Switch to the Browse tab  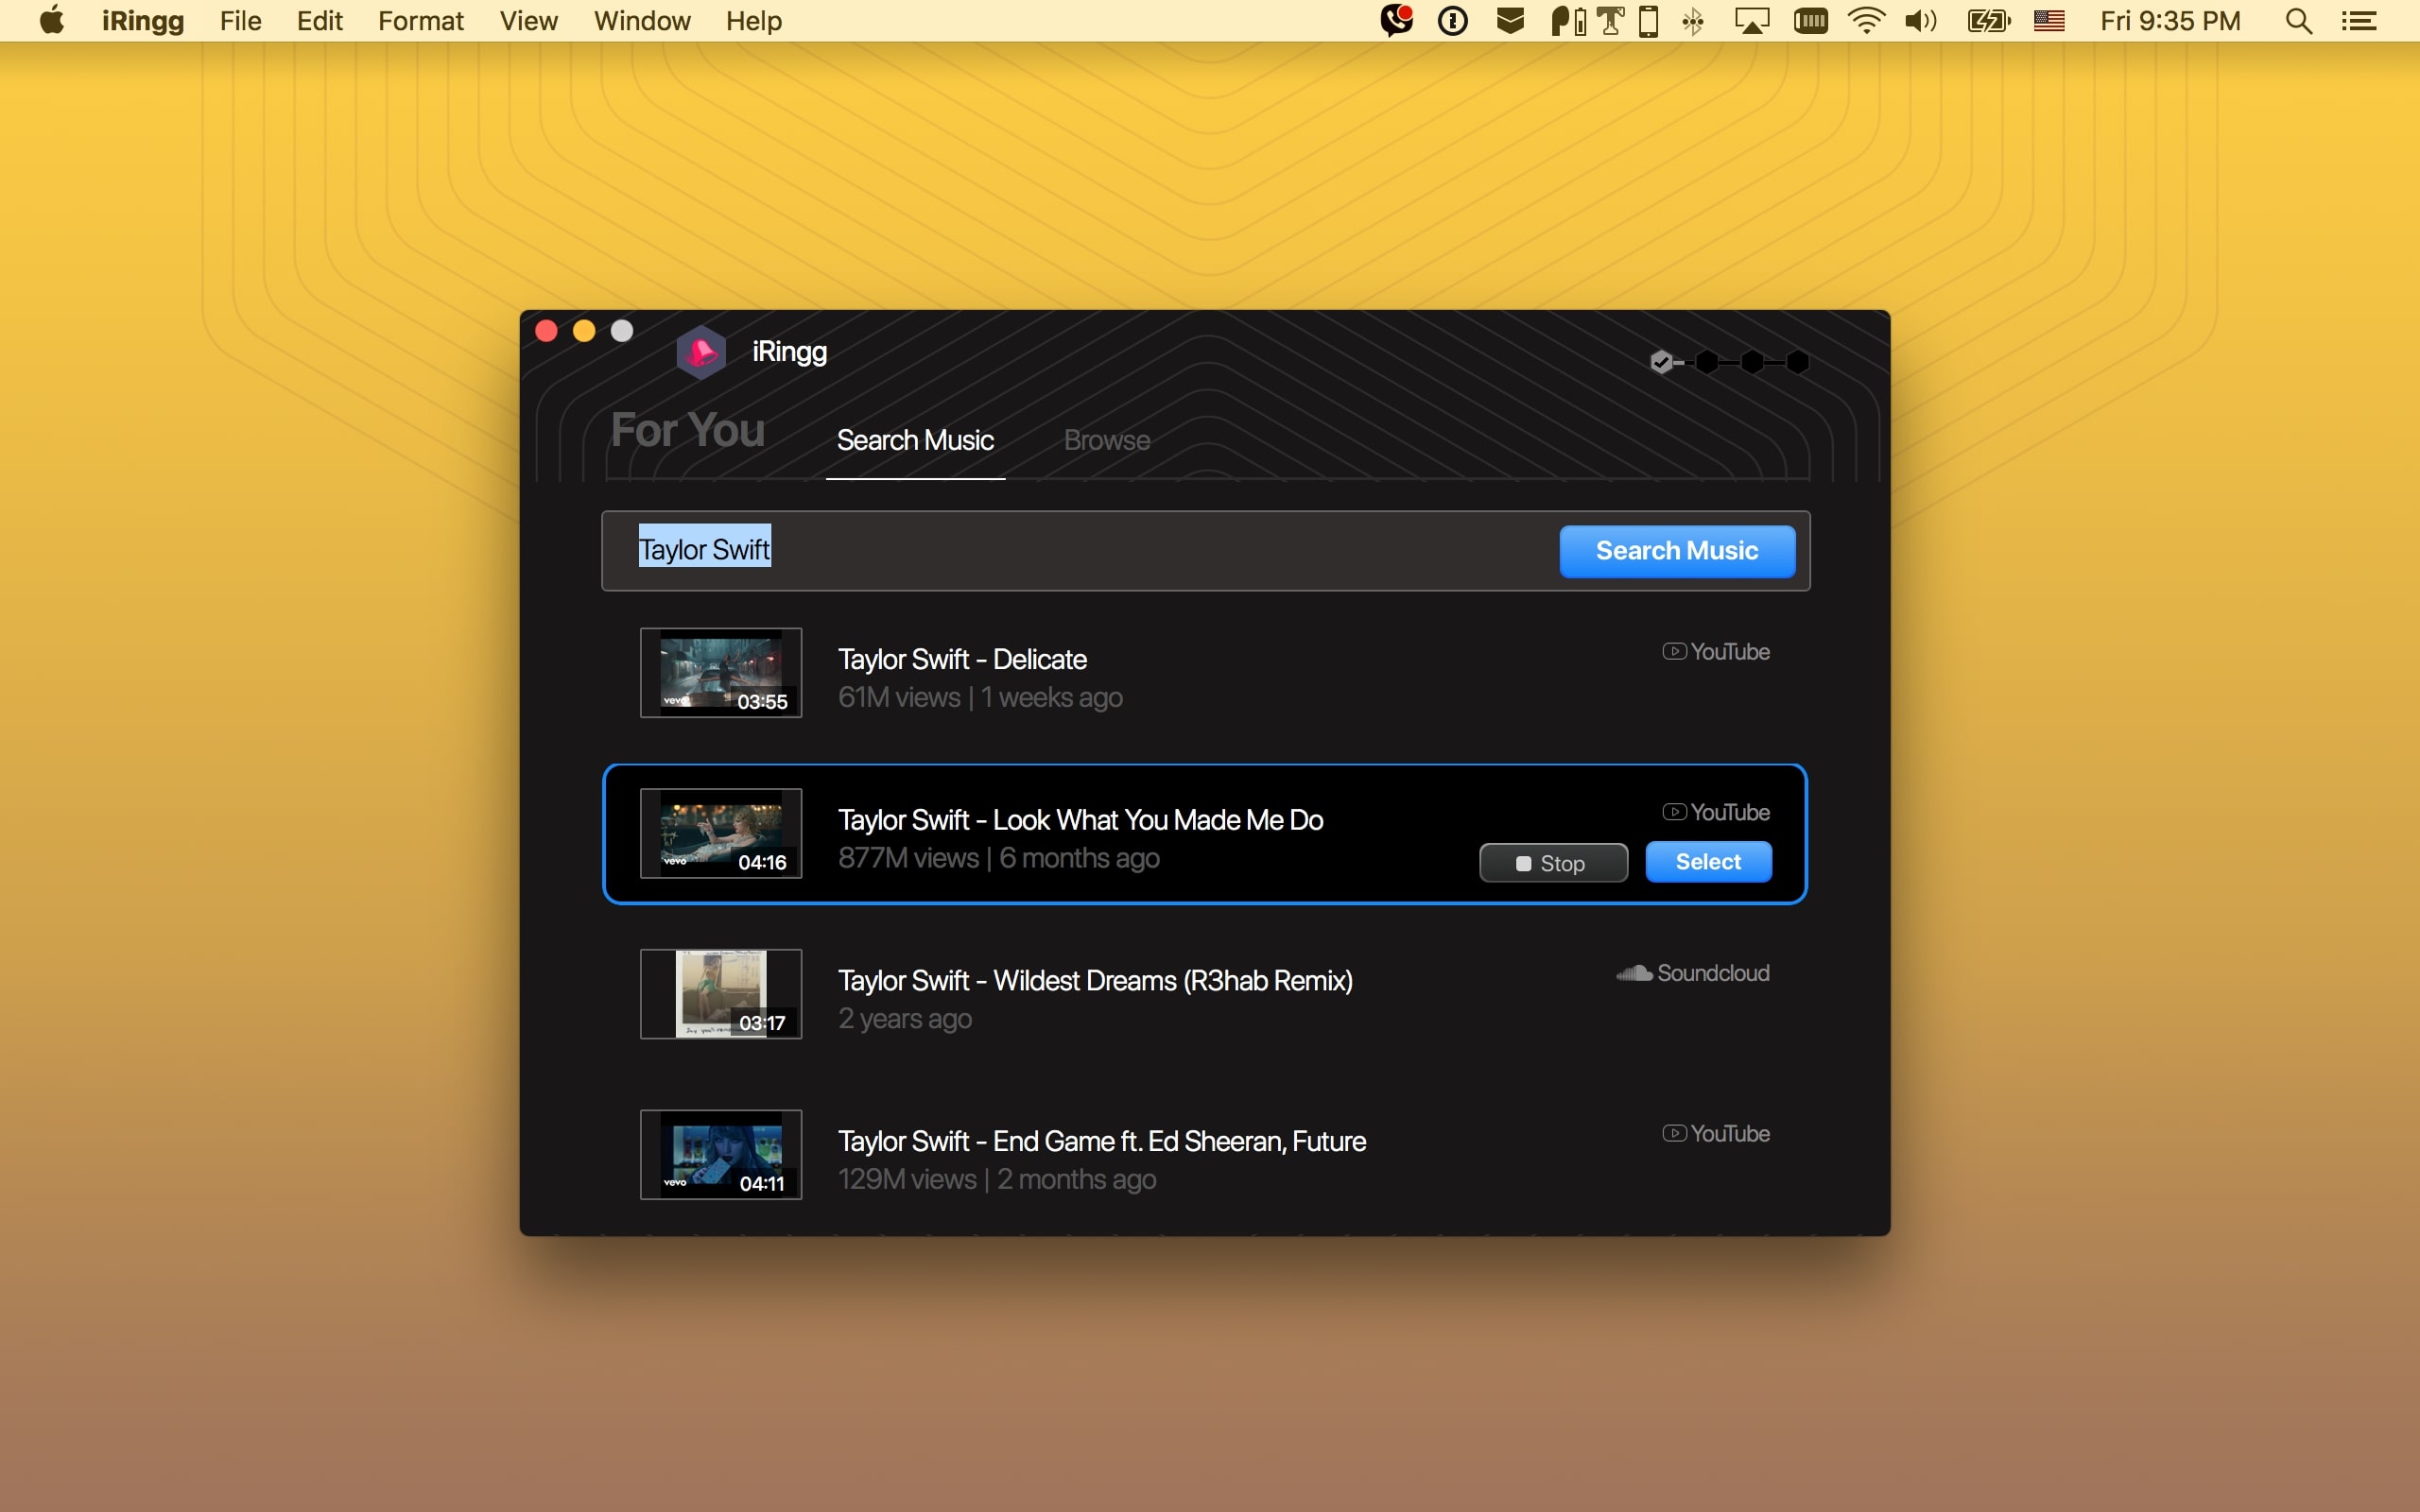tap(1106, 441)
